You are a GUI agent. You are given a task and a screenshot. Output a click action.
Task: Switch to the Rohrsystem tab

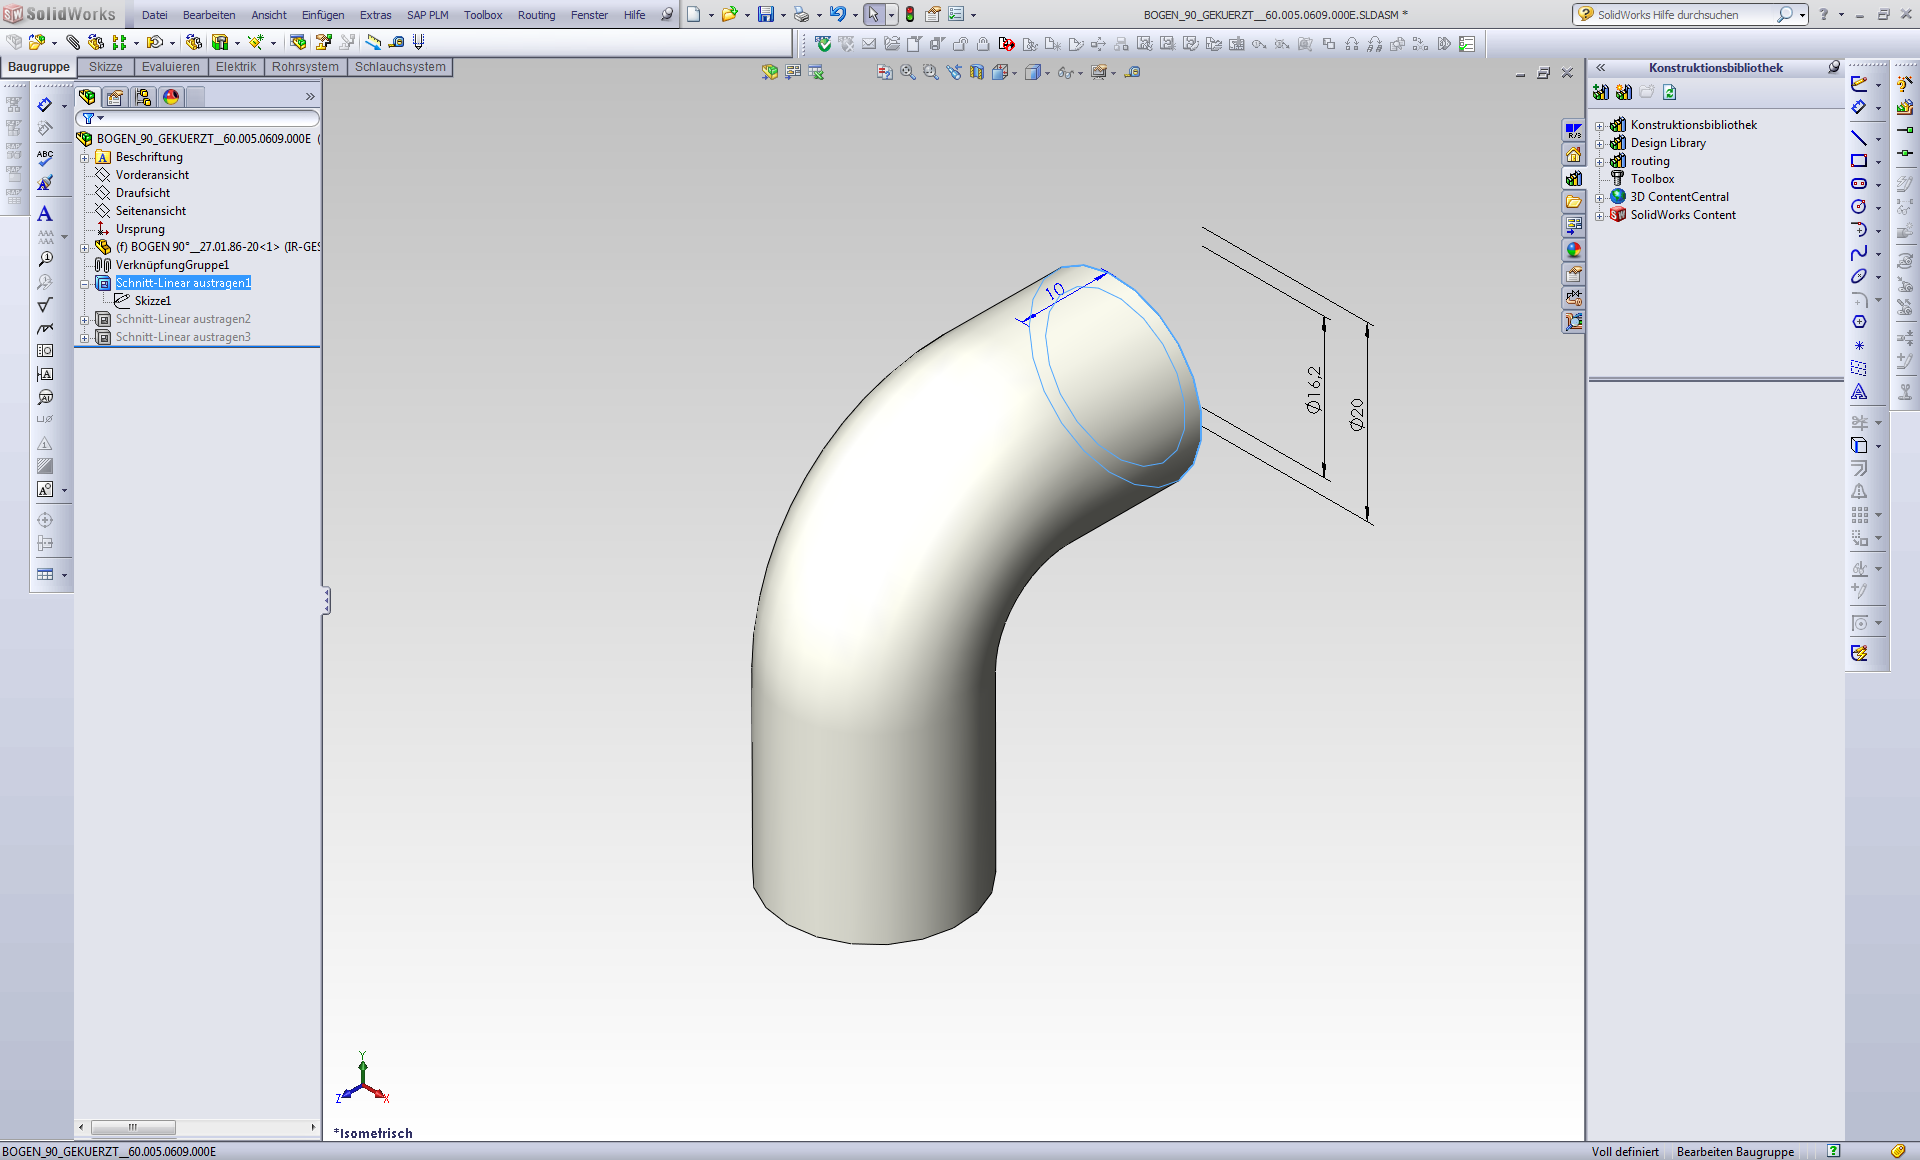tap(305, 67)
